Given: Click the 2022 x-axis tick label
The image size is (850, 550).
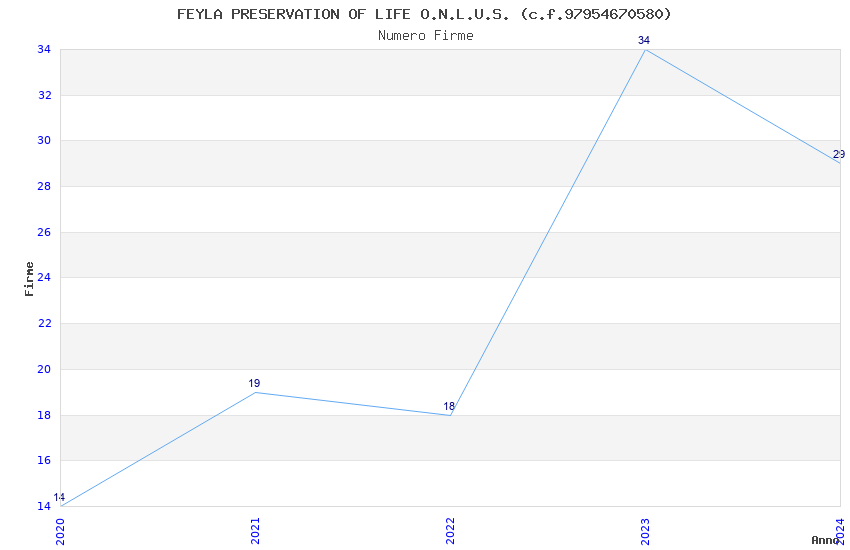Looking at the screenshot, I should coord(450,531).
